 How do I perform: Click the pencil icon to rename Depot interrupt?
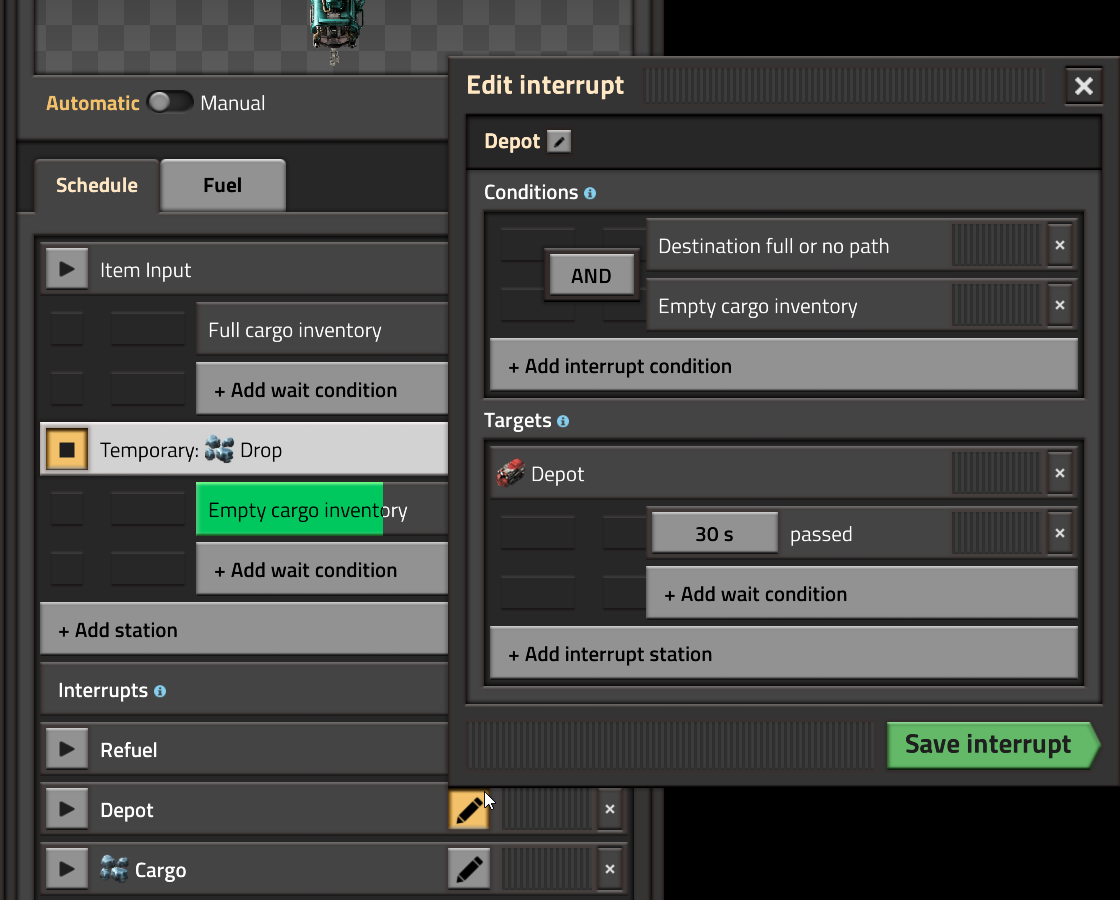(x=559, y=142)
